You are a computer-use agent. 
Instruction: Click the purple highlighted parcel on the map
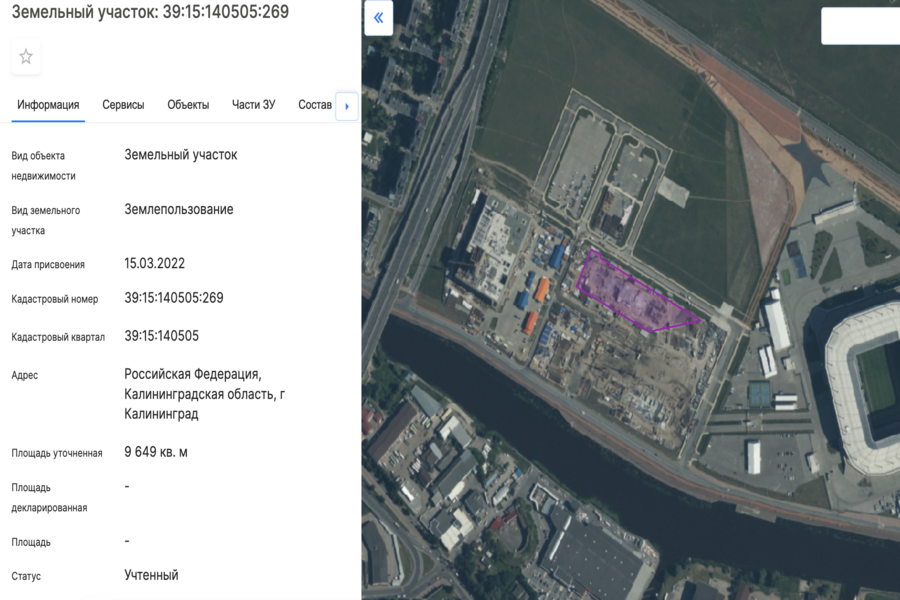tap(632, 296)
